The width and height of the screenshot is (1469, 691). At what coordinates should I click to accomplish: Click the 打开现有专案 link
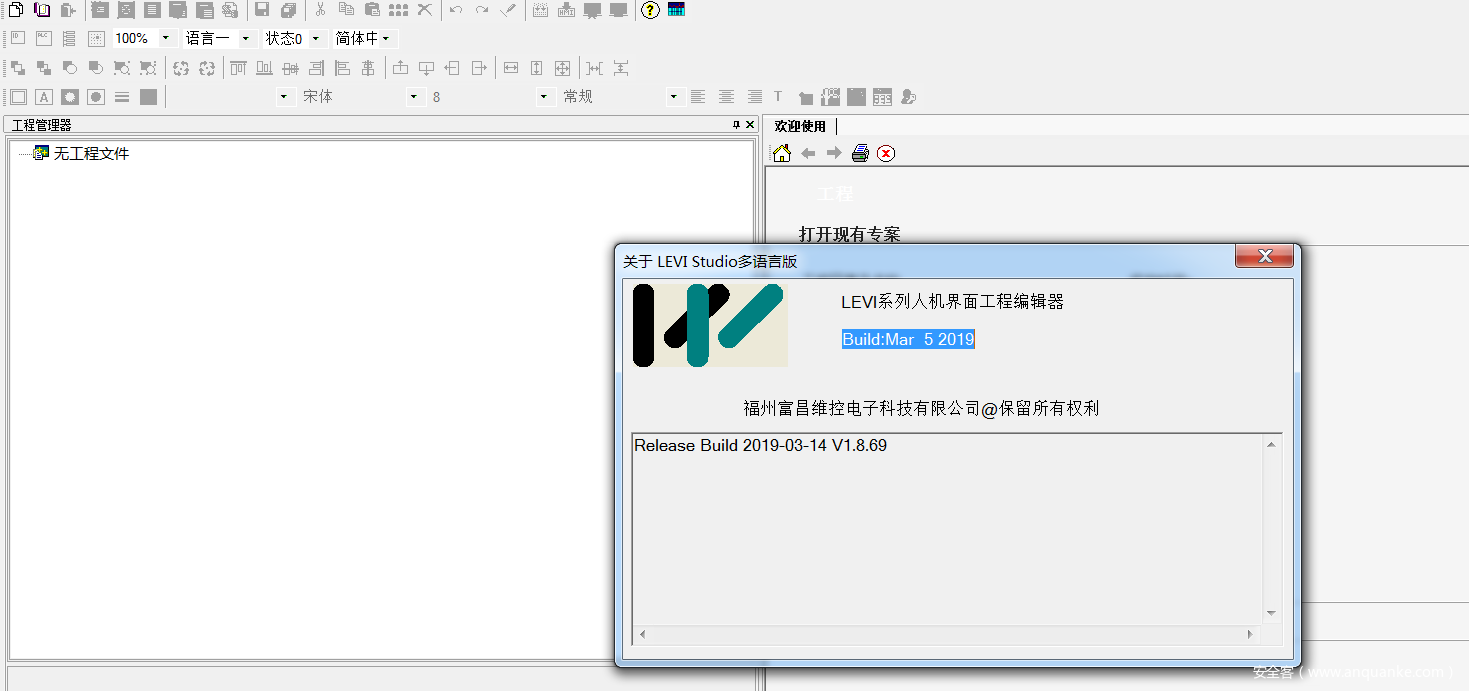[x=849, y=234]
